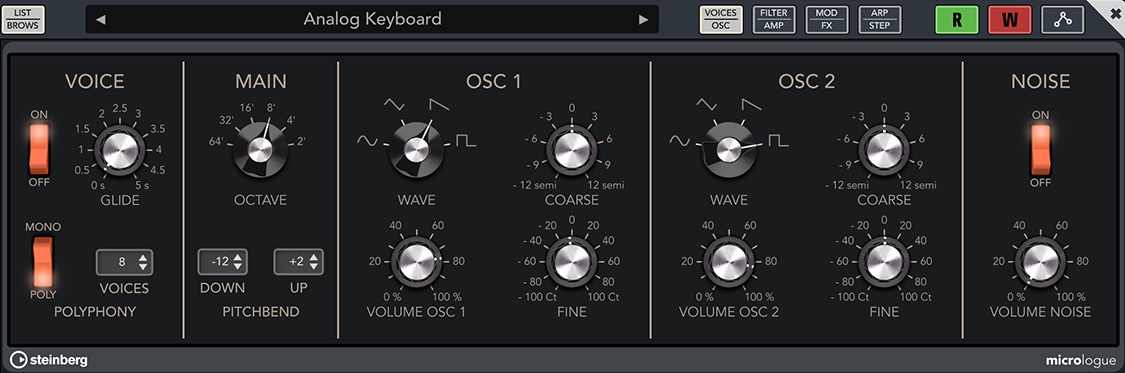Load the next preset with right arrow
The image size is (1125, 373).
pos(644,19)
